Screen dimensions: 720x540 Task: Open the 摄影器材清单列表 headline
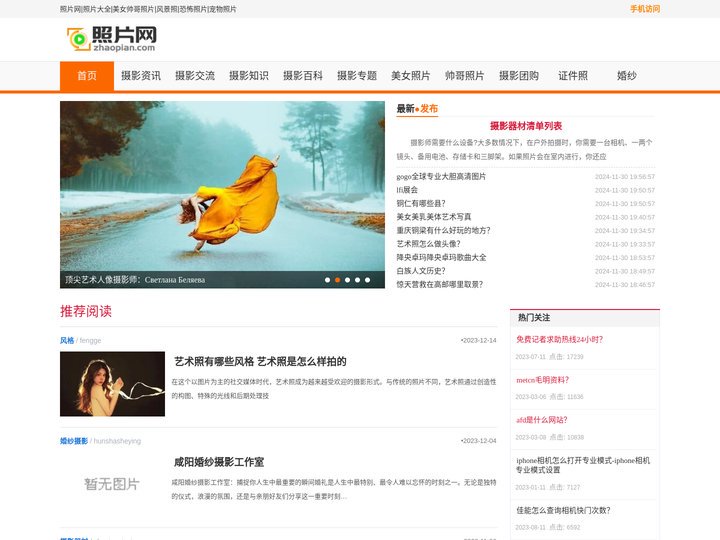click(526, 126)
